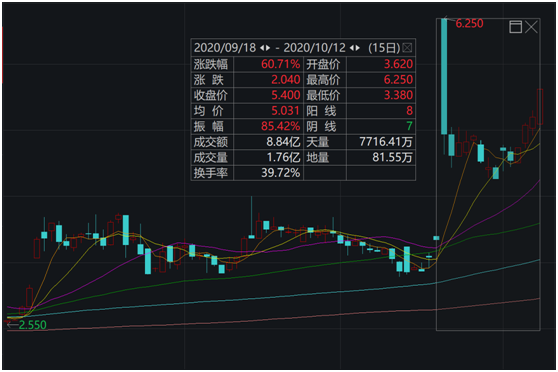Screen dimensions: 558x372
Task: Click the (15日) day count text
Action: (x=384, y=48)
